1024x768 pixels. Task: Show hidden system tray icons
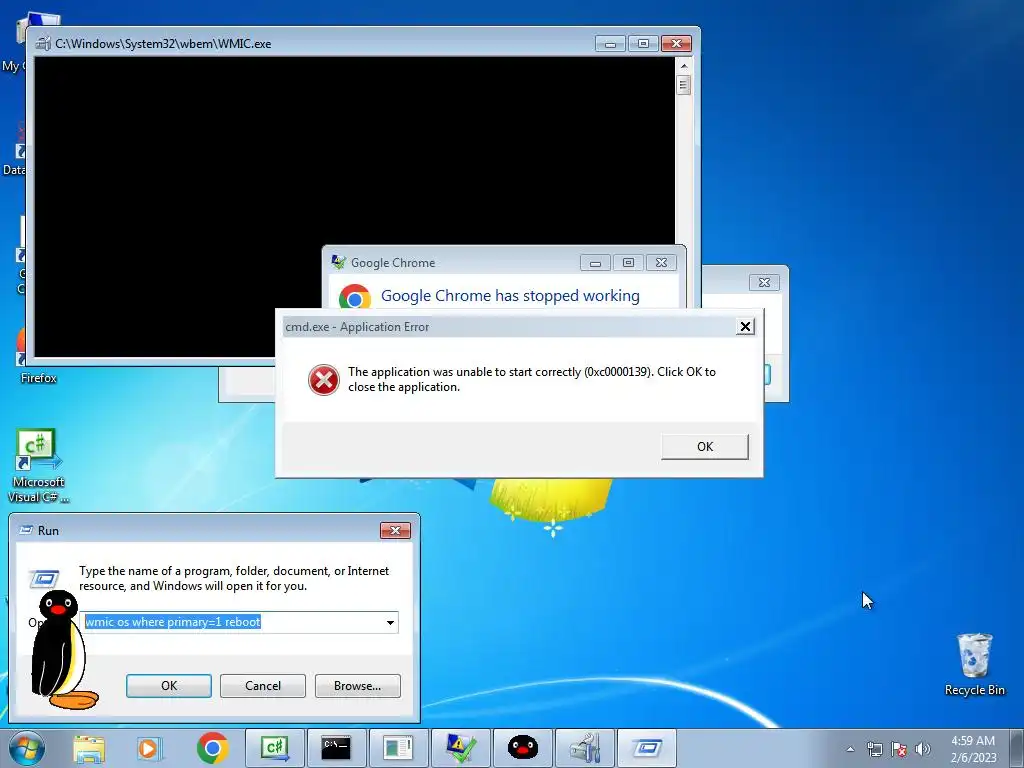point(850,749)
